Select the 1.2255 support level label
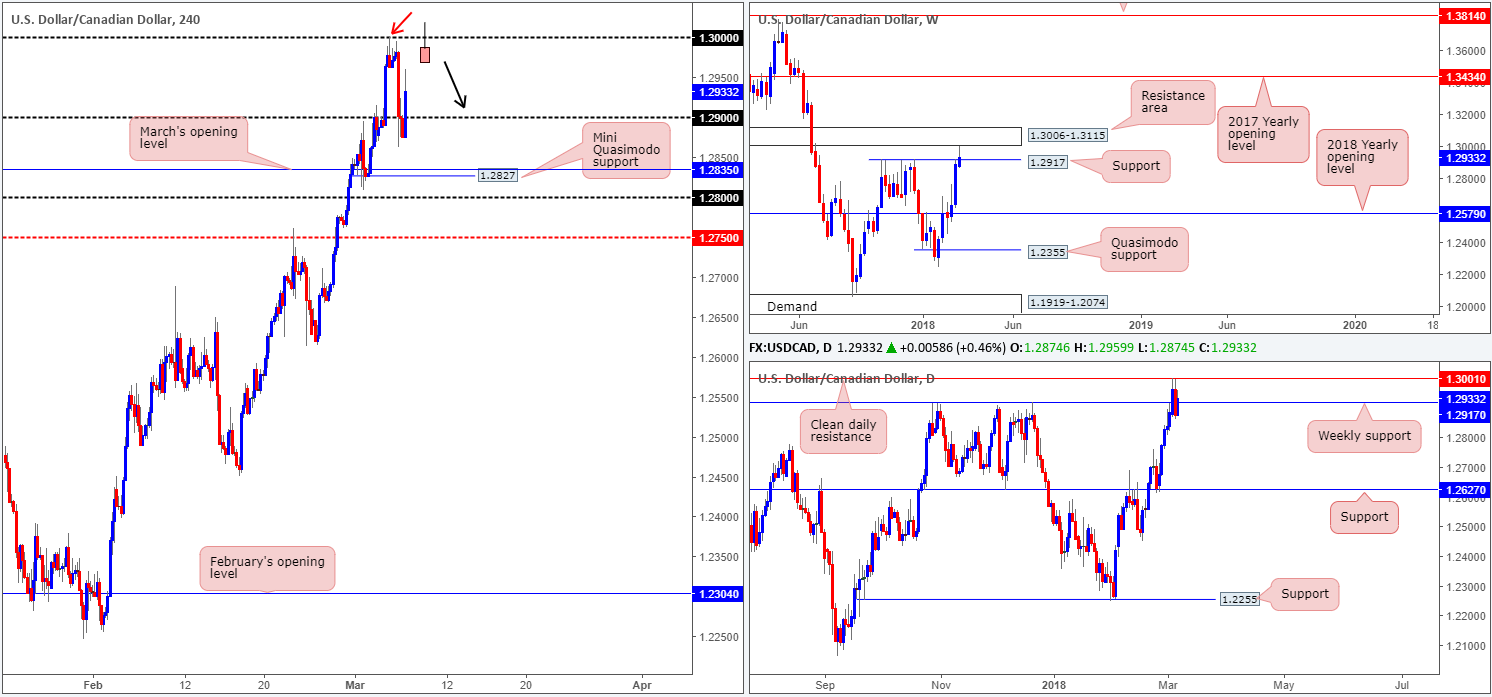Viewport: 1492px width, 697px height. coord(1241,600)
